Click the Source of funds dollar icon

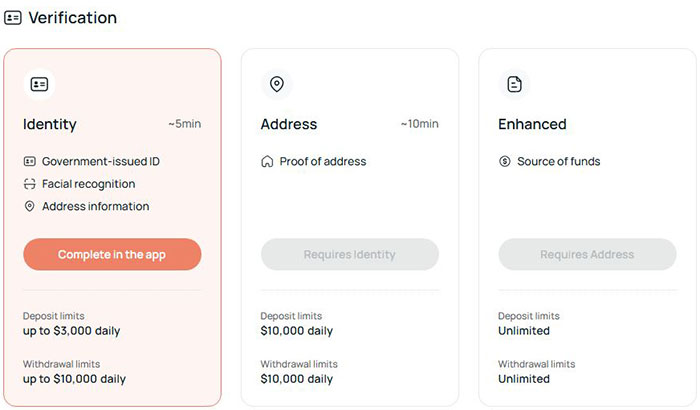pyautogui.click(x=504, y=161)
